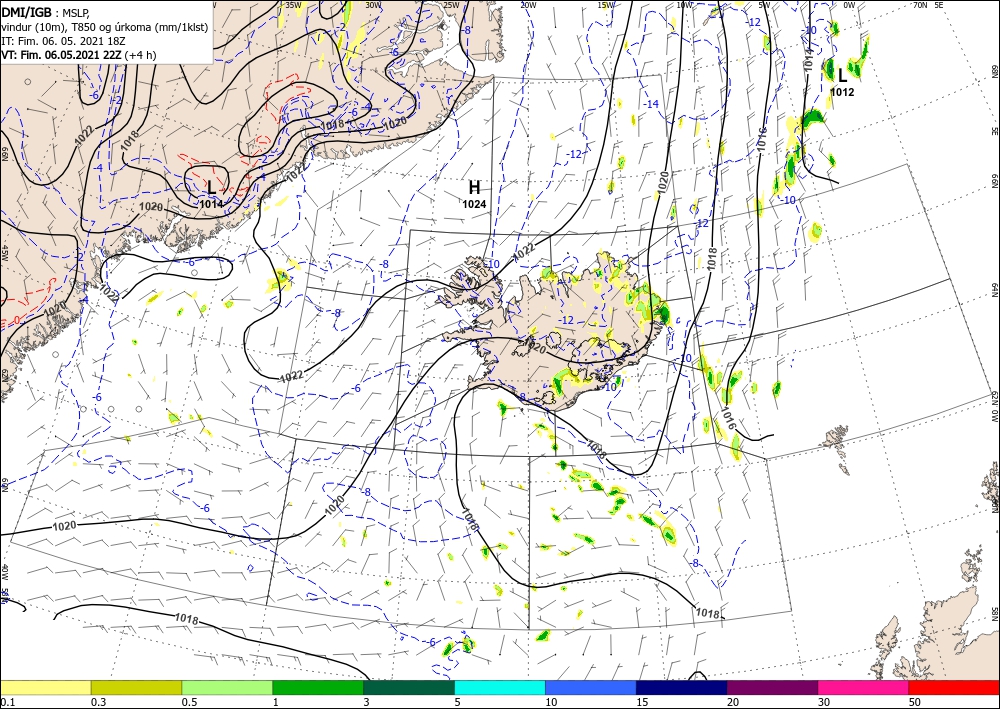Click the 35W longitude label
Screen dimensions: 1000x709
point(293,5)
